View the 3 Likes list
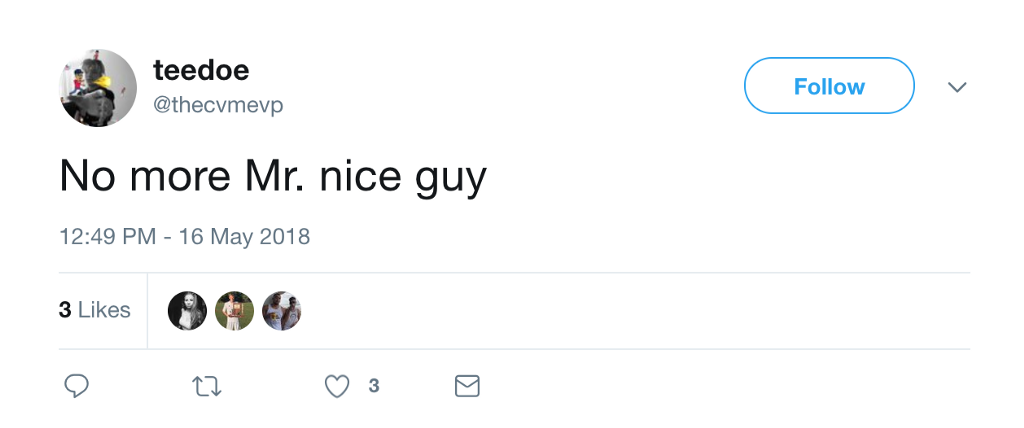Screen dimensions: 1024x428 coord(95,310)
